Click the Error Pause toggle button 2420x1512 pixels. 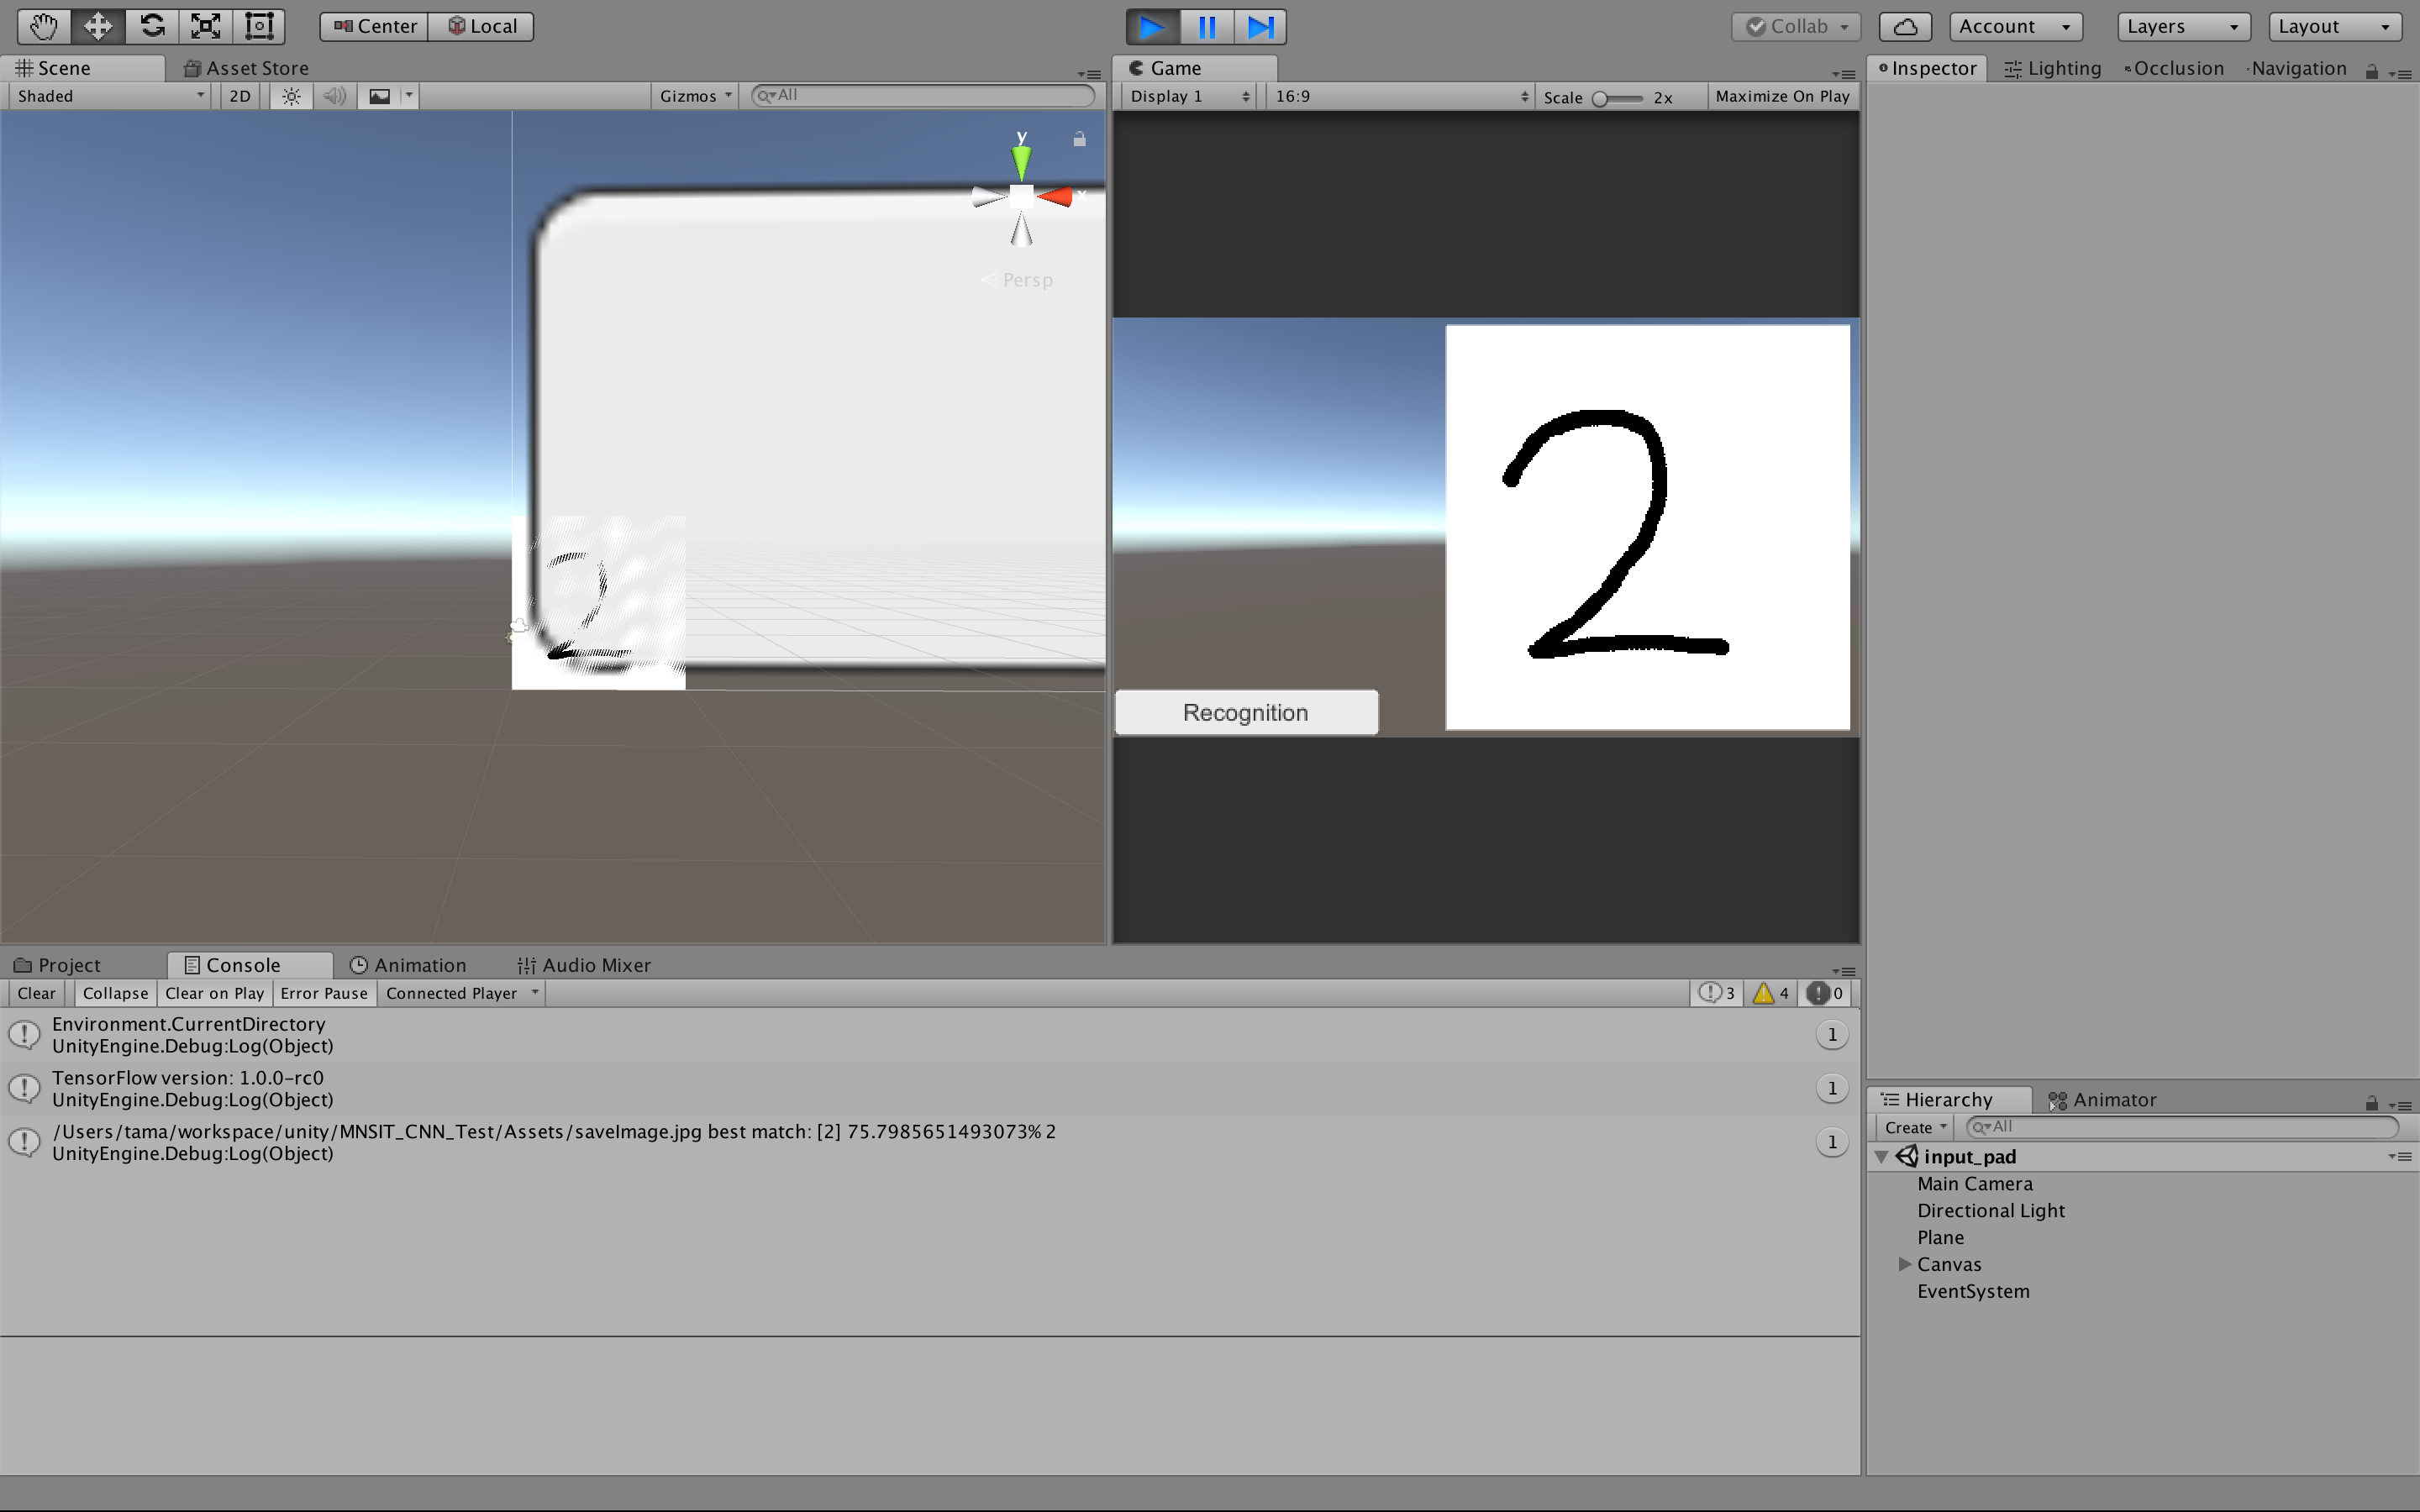pos(324,993)
